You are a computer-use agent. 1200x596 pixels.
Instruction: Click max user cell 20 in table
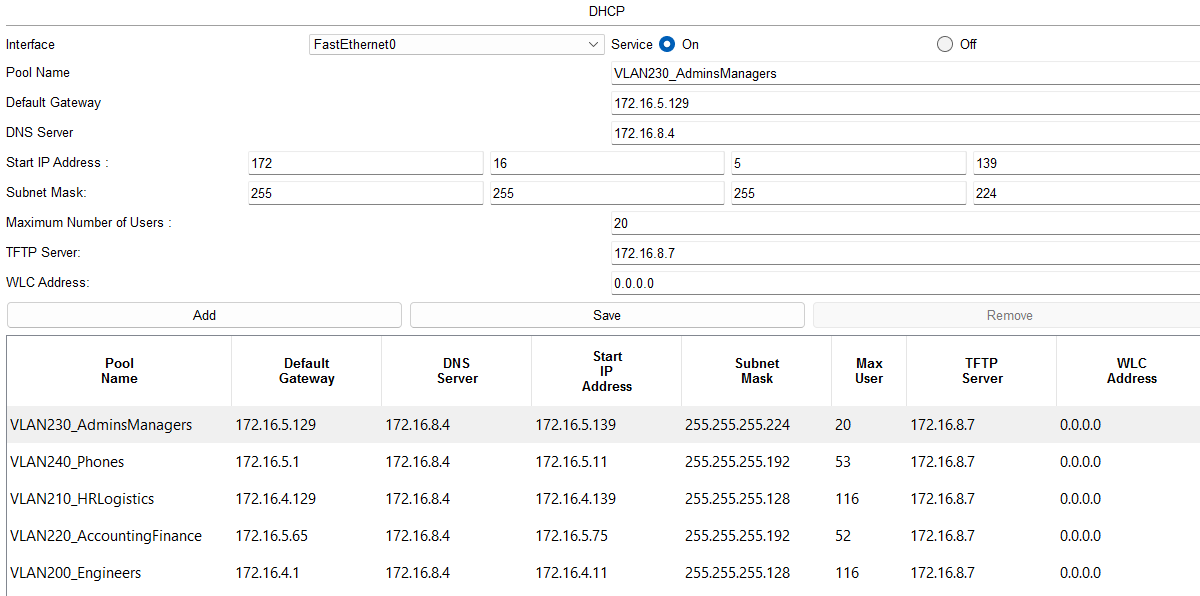pyautogui.click(x=869, y=425)
